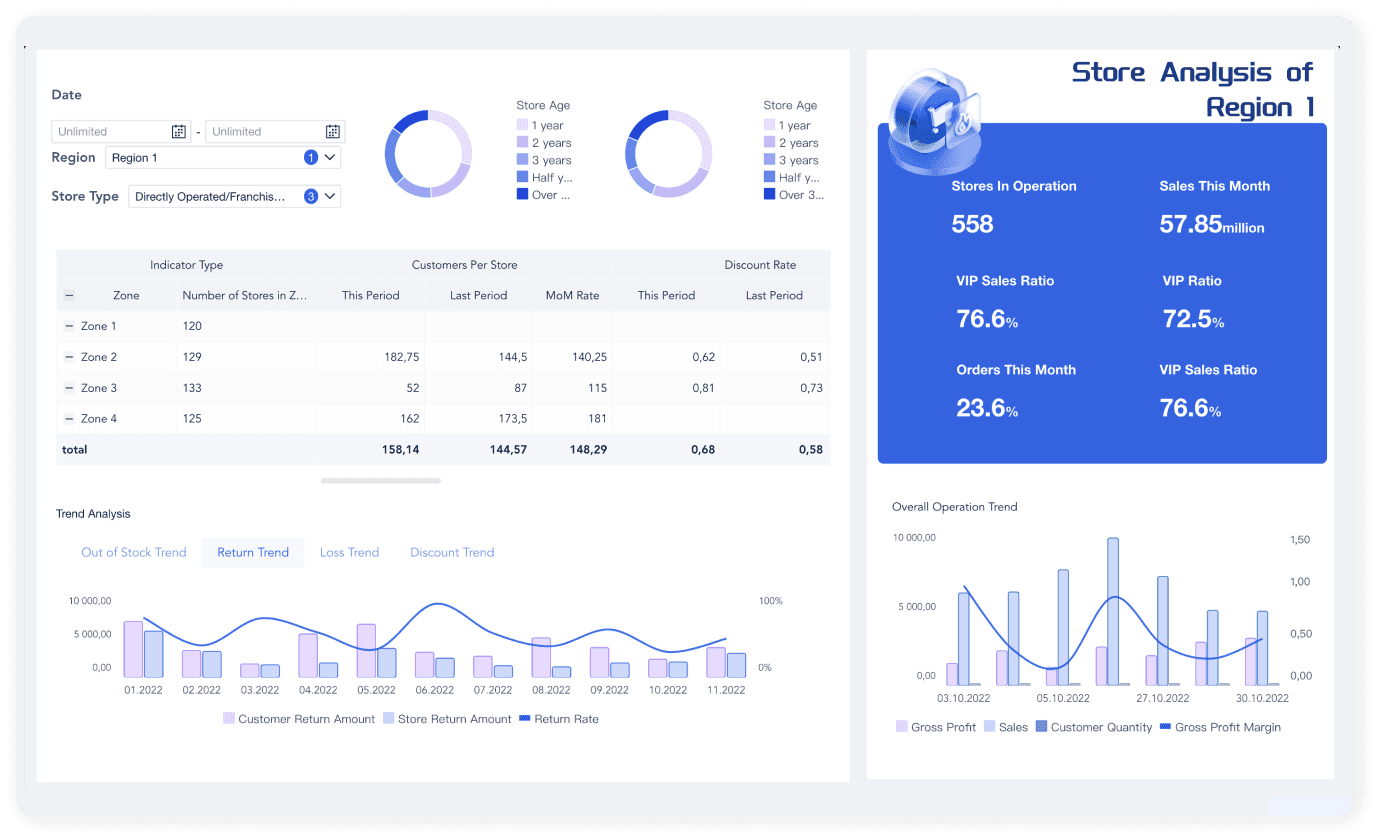
Task: Click the start date Unlimited field
Action: click(x=109, y=131)
